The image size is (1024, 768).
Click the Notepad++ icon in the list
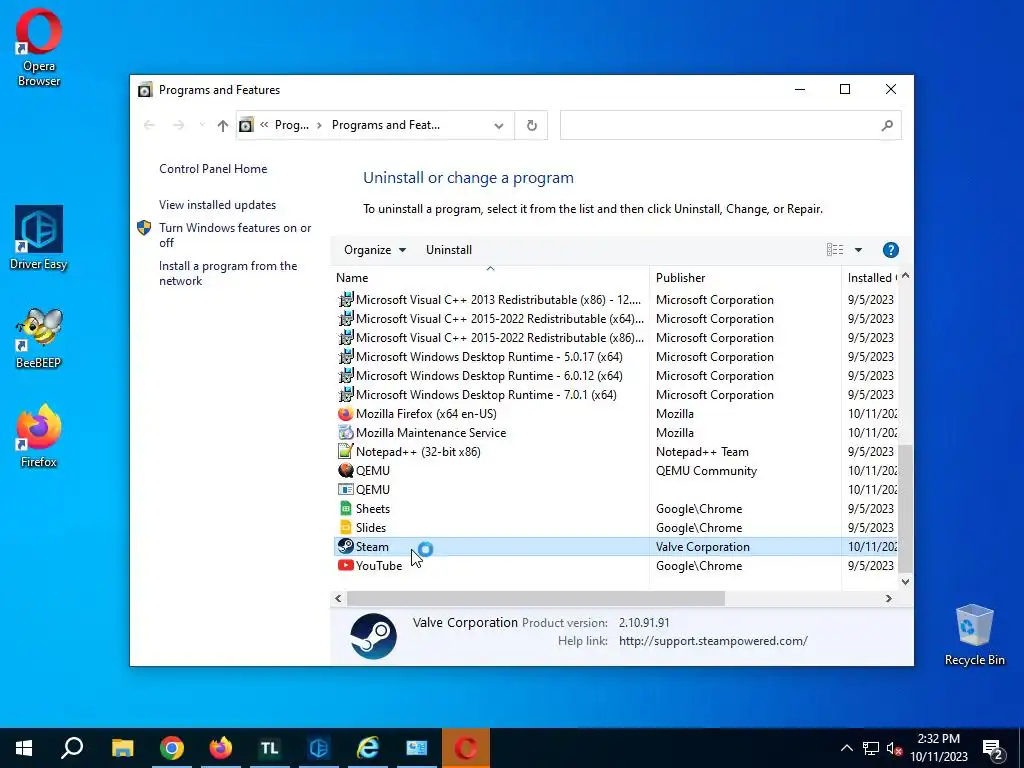coord(345,452)
